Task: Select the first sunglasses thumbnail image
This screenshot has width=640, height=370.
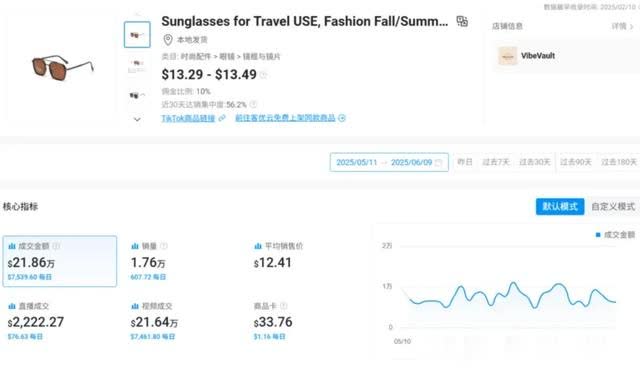Action: [x=137, y=35]
